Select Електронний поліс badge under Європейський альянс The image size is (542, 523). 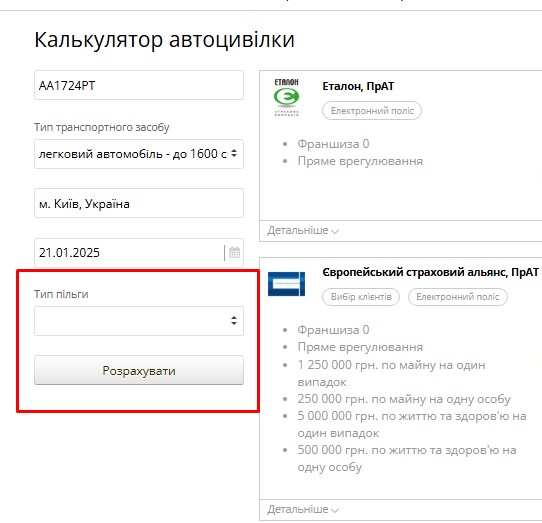tap(458, 297)
